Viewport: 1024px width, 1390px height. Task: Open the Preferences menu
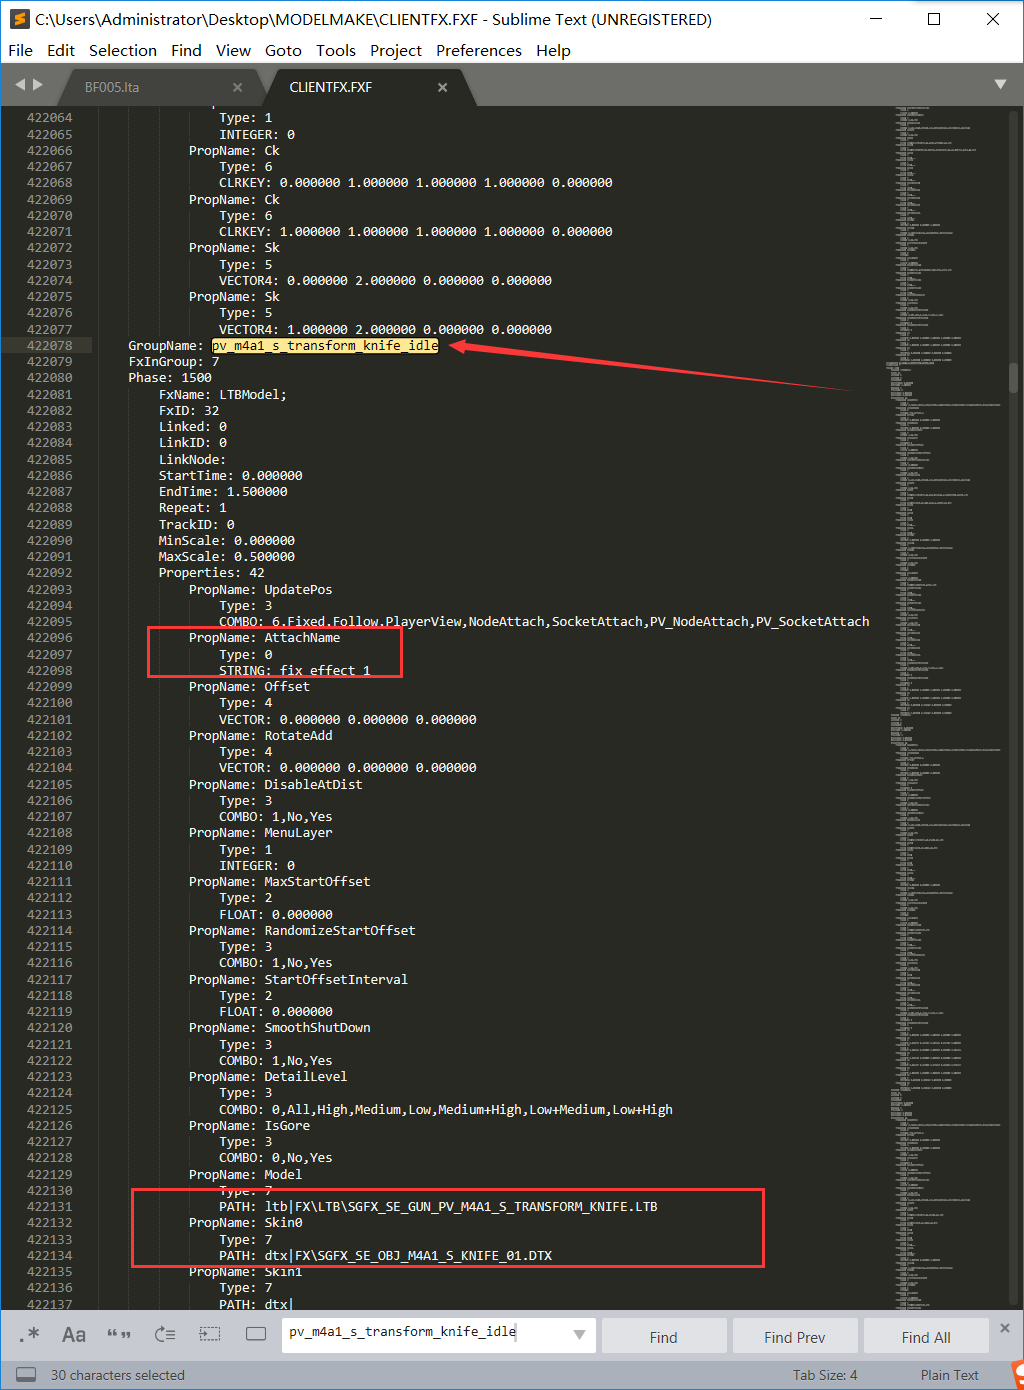click(x=479, y=50)
